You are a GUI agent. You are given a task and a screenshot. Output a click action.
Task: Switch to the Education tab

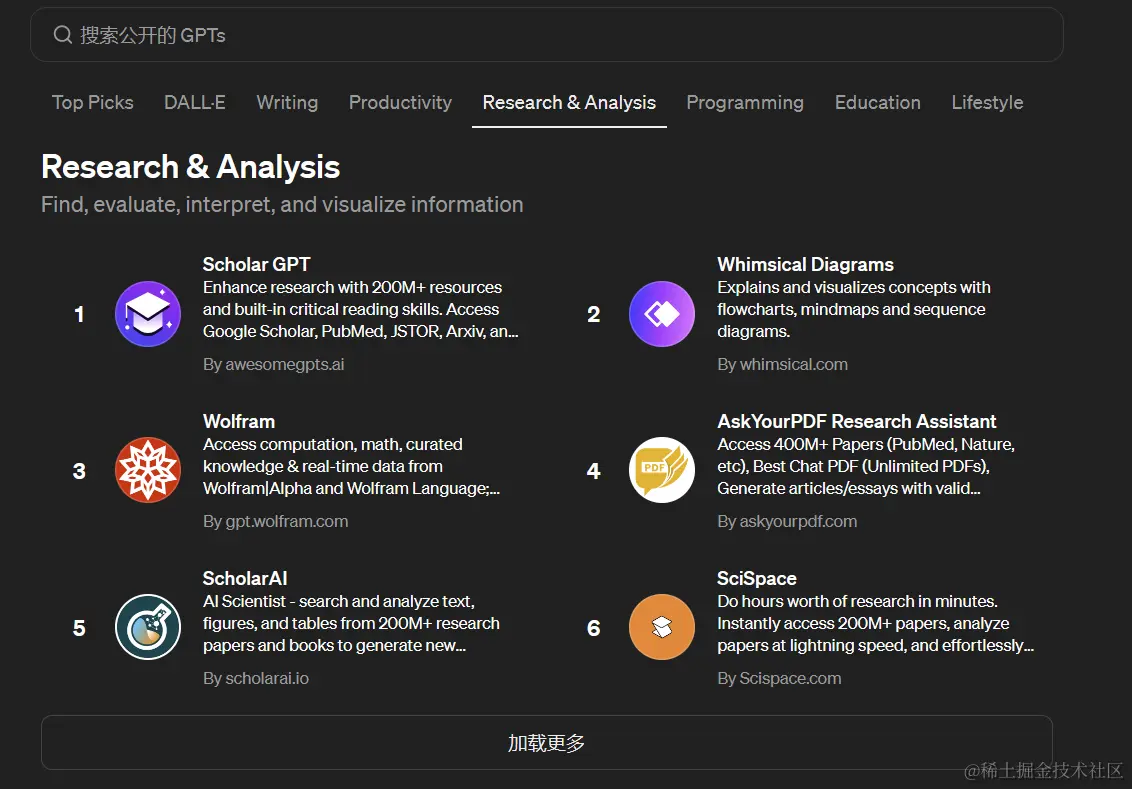878,103
